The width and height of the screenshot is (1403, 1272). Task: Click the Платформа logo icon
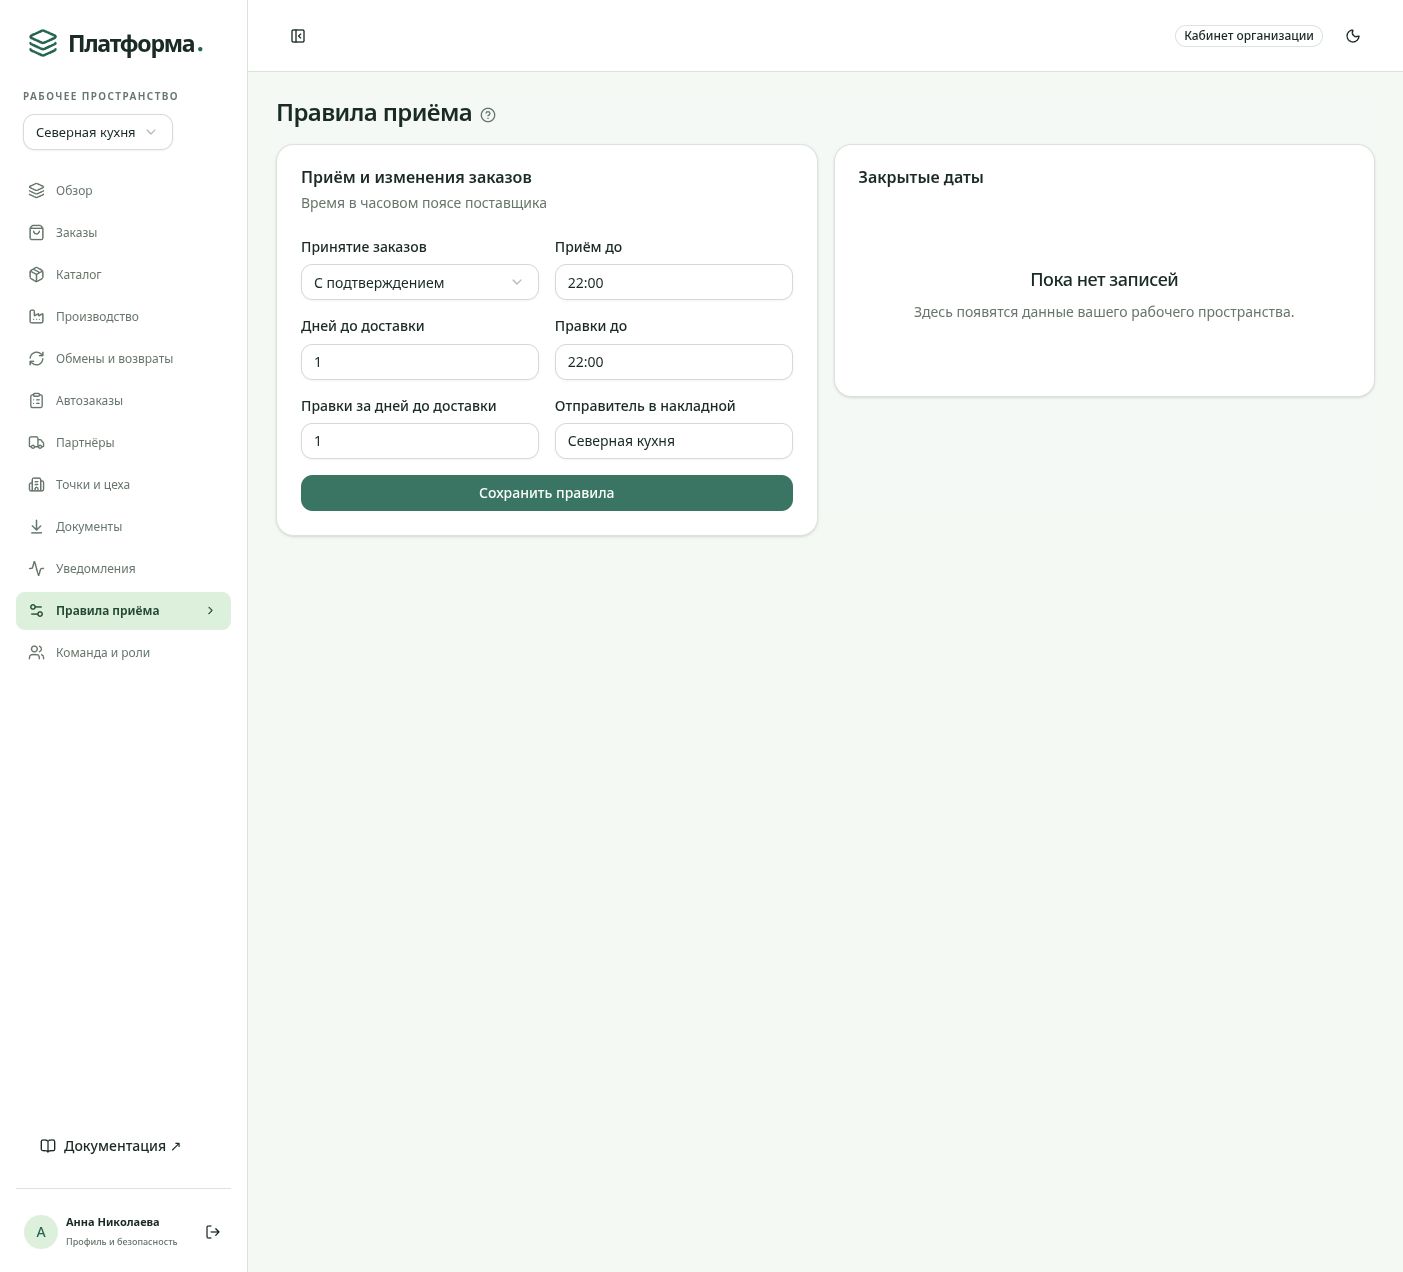43,43
